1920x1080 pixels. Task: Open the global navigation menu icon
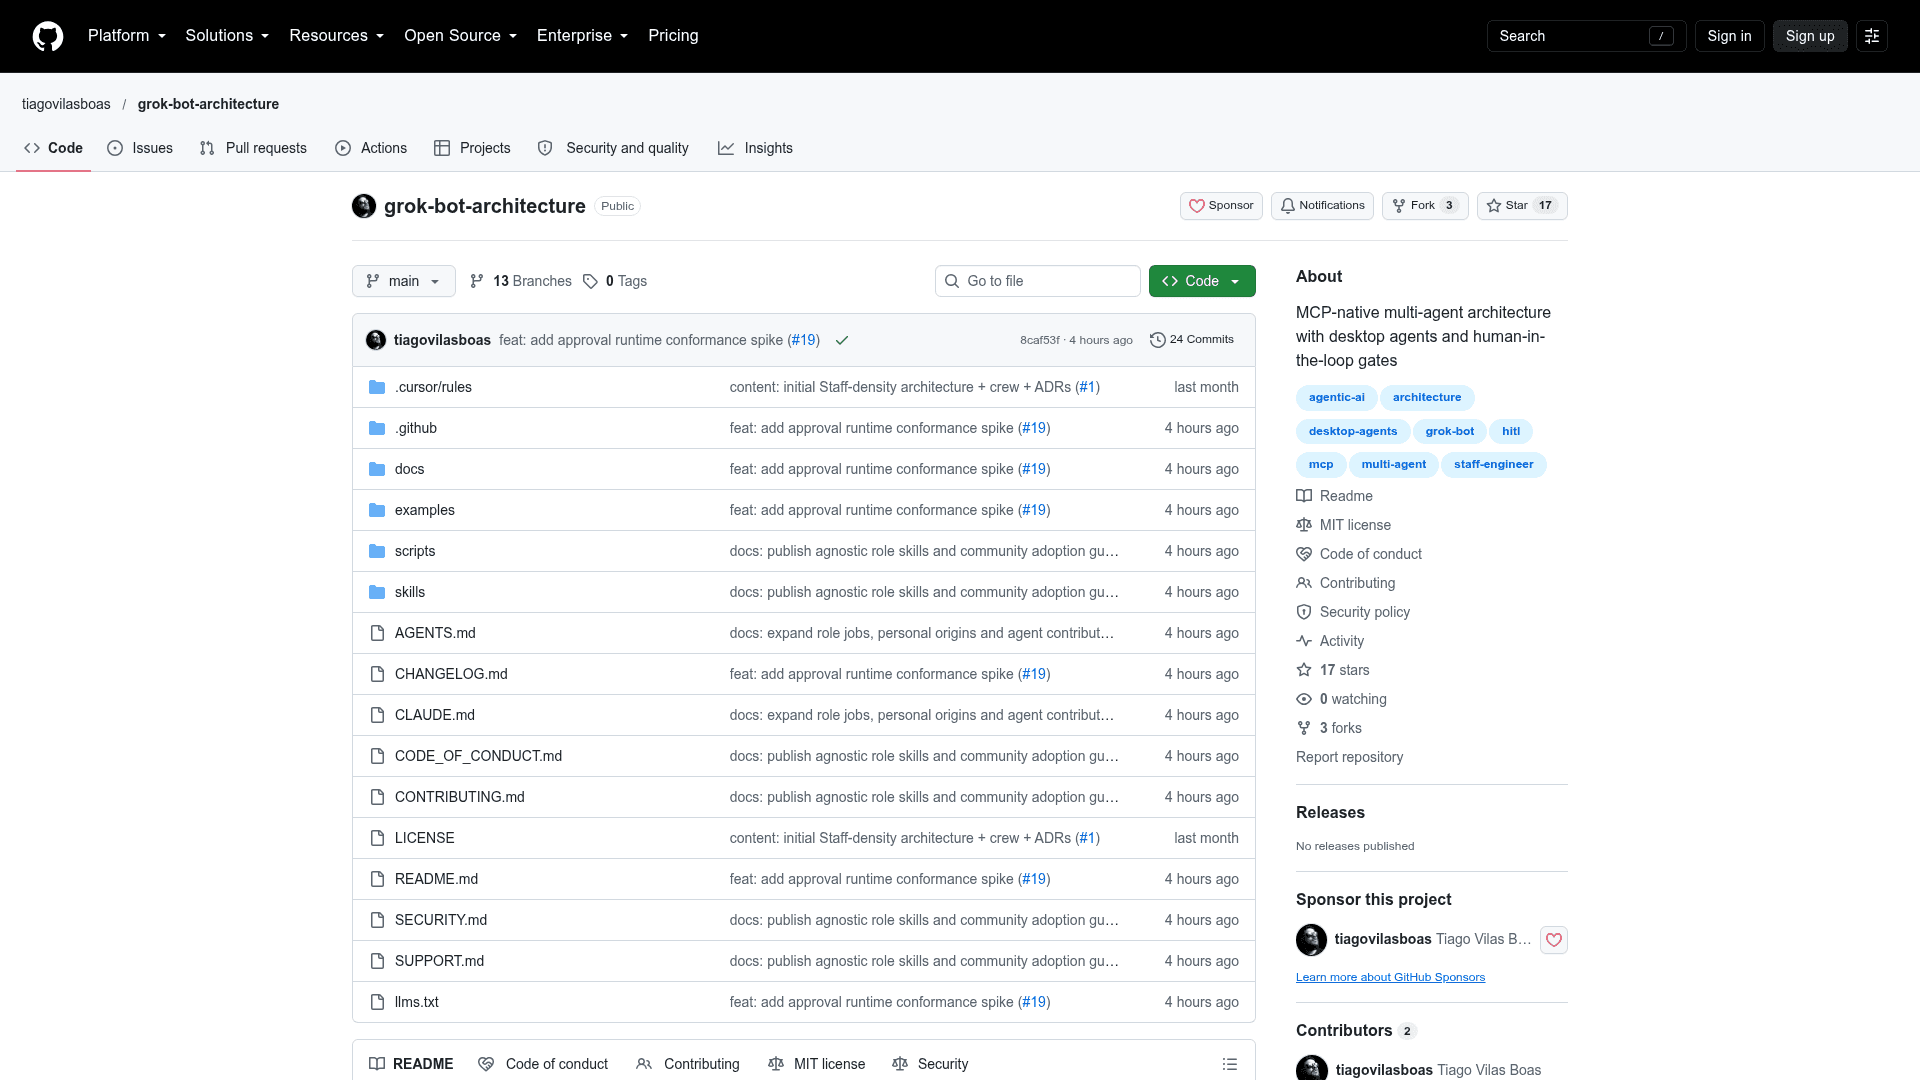(1872, 36)
